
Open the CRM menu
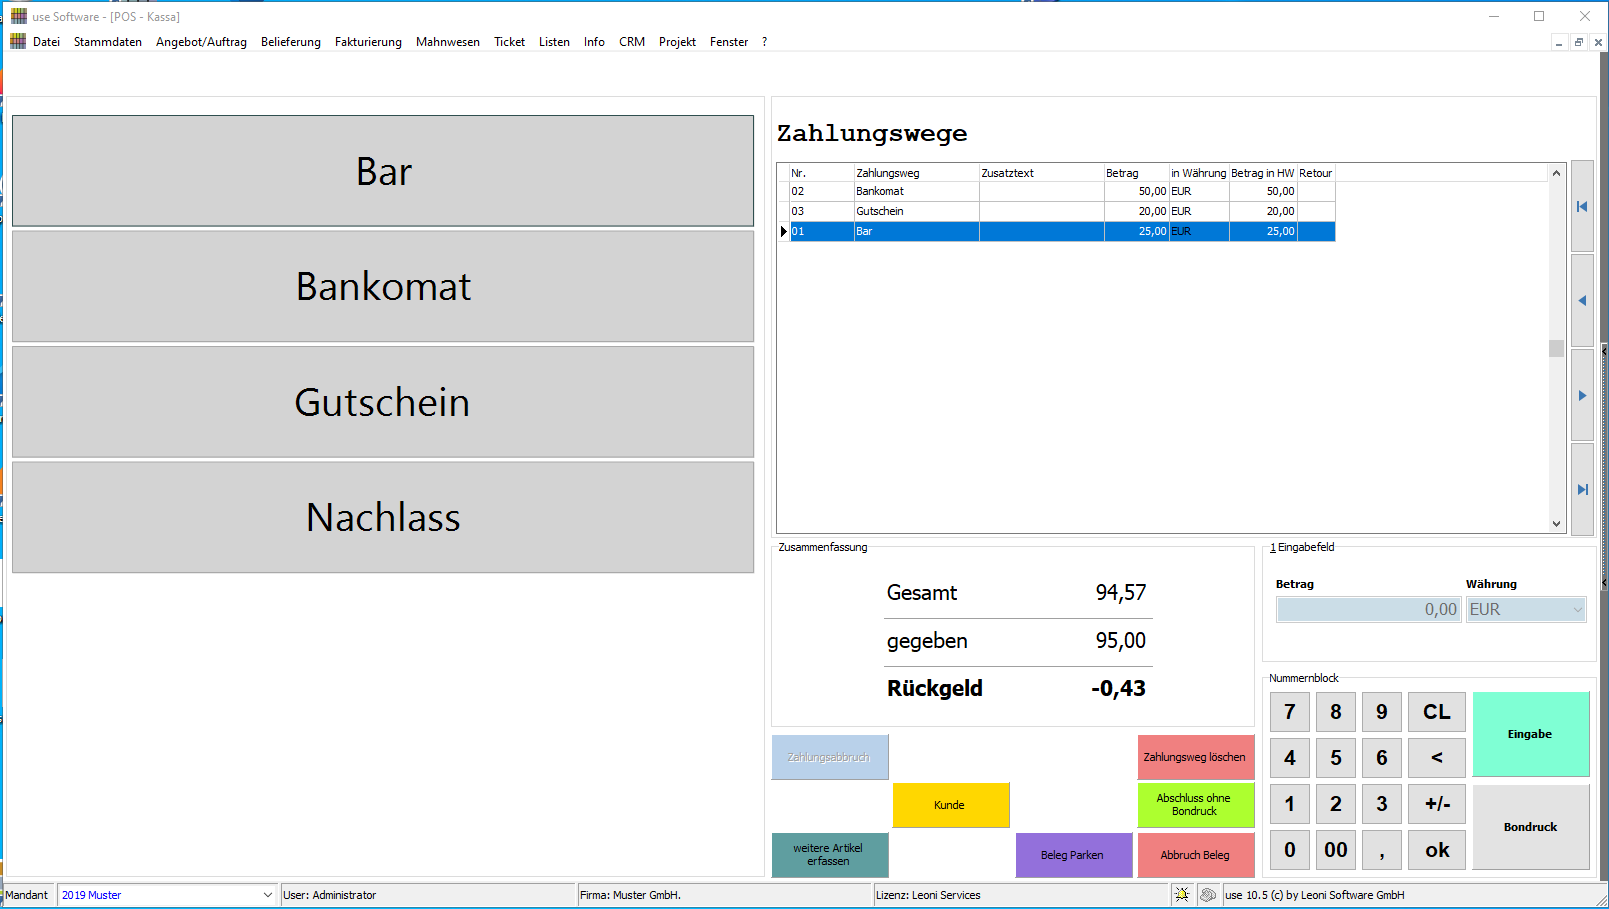coord(632,42)
